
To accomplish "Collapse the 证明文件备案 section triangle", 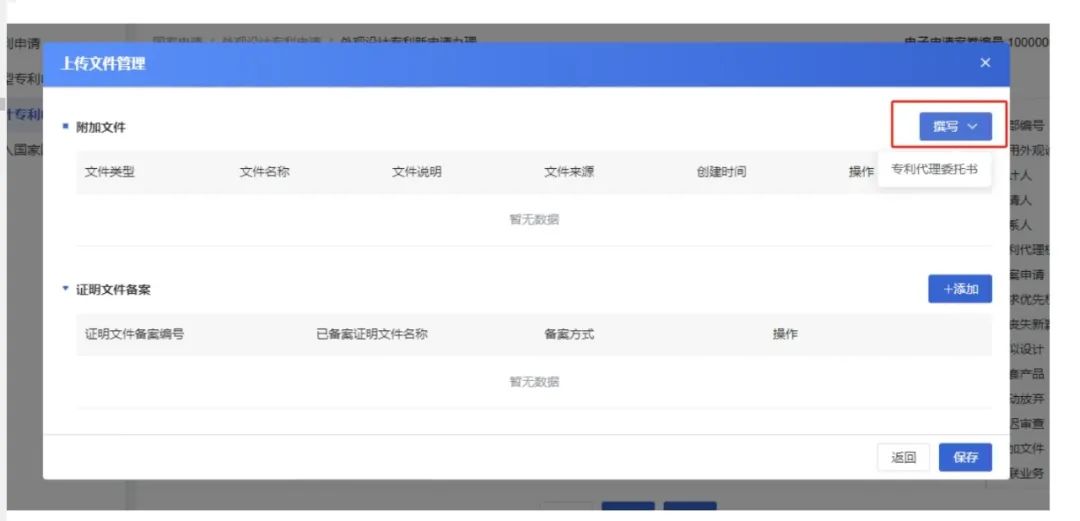I will pyautogui.click(x=66, y=289).
